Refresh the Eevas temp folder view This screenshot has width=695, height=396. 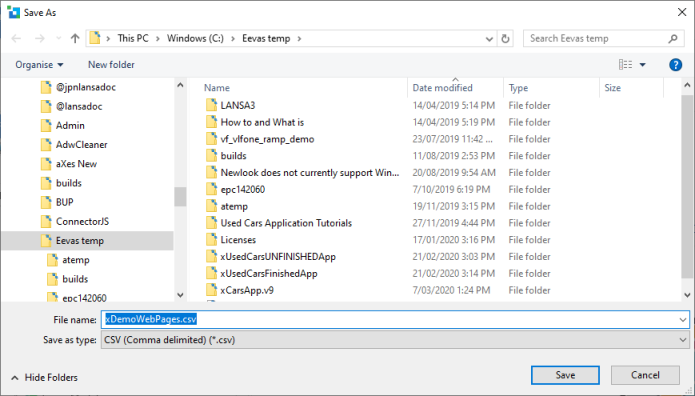click(x=505, y=39)
